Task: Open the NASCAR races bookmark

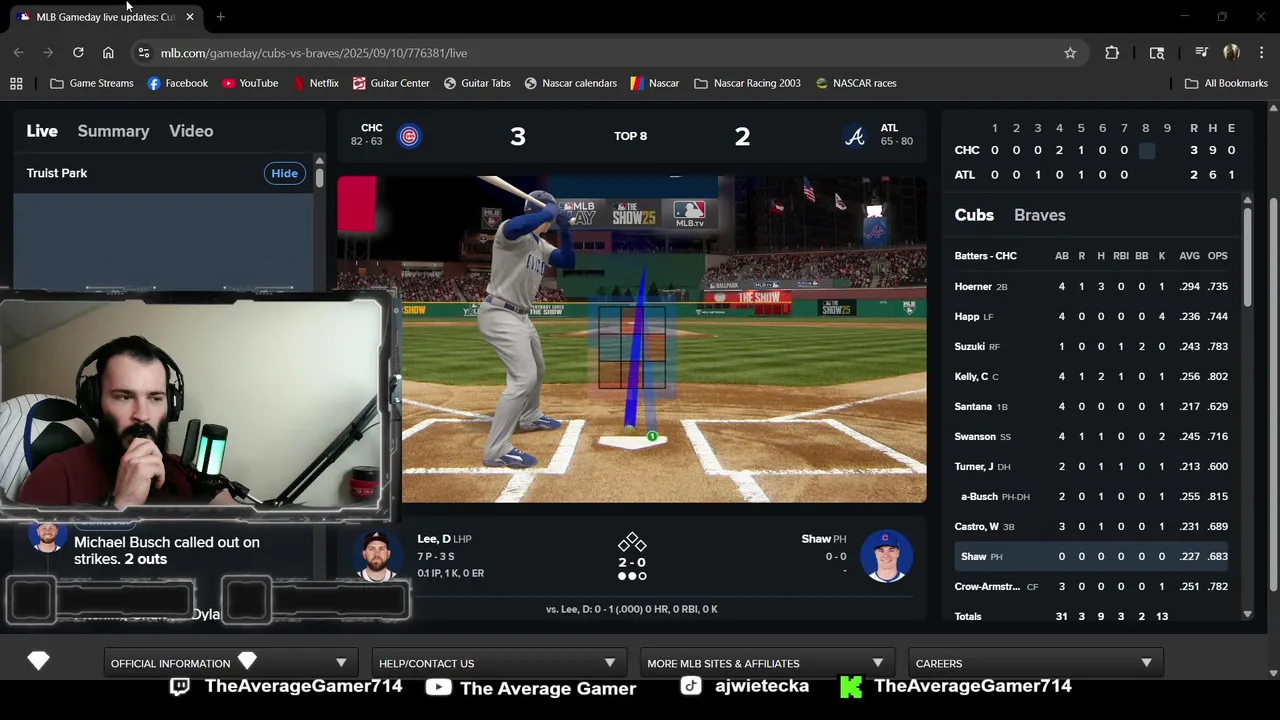Action: click(856, 83)
